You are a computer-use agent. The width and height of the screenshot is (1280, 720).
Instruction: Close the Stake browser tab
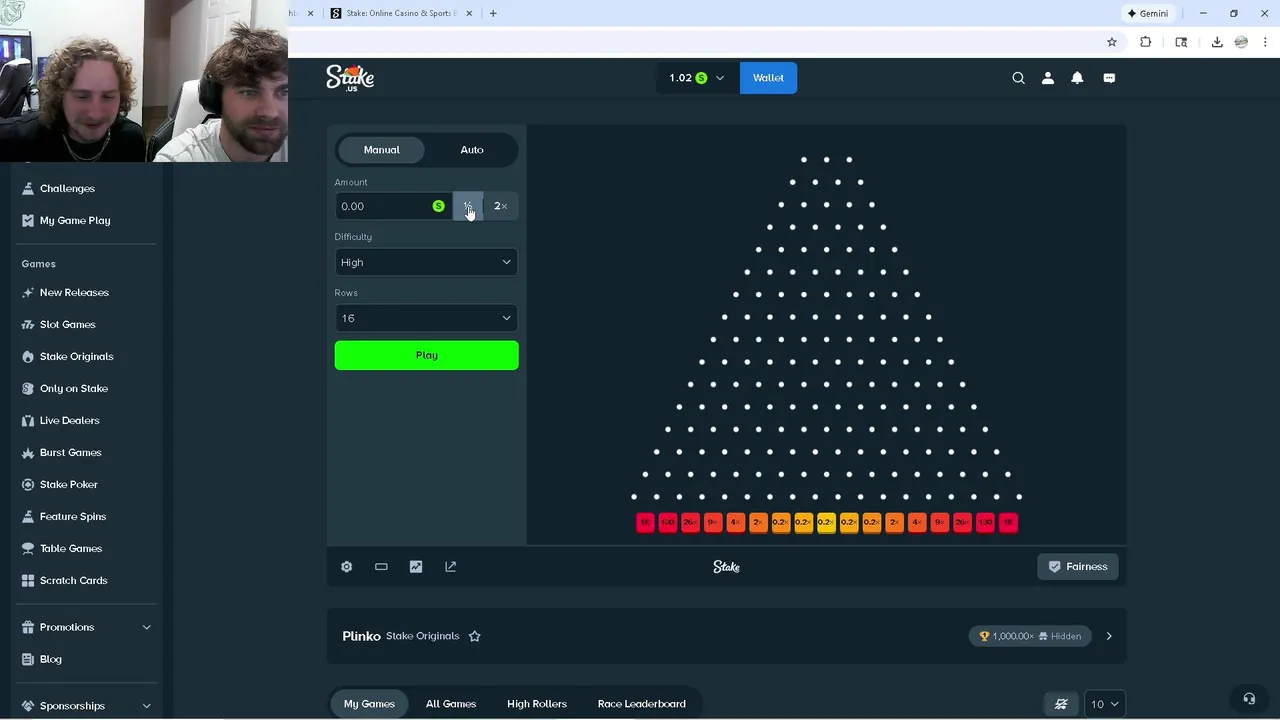pyautogui.click(x=468, y=13)
